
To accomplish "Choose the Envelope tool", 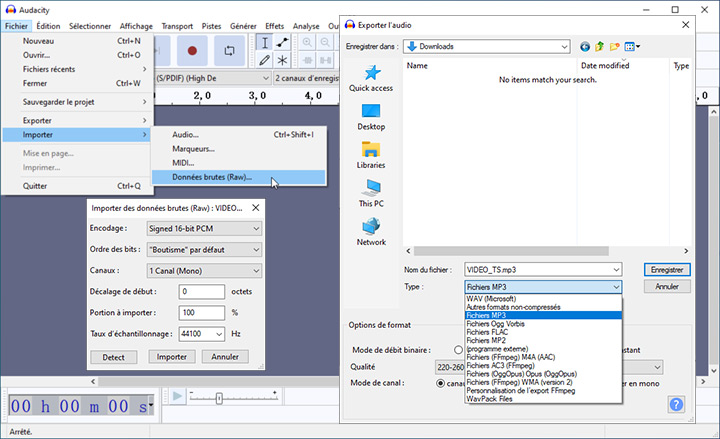I will (282, 42).
